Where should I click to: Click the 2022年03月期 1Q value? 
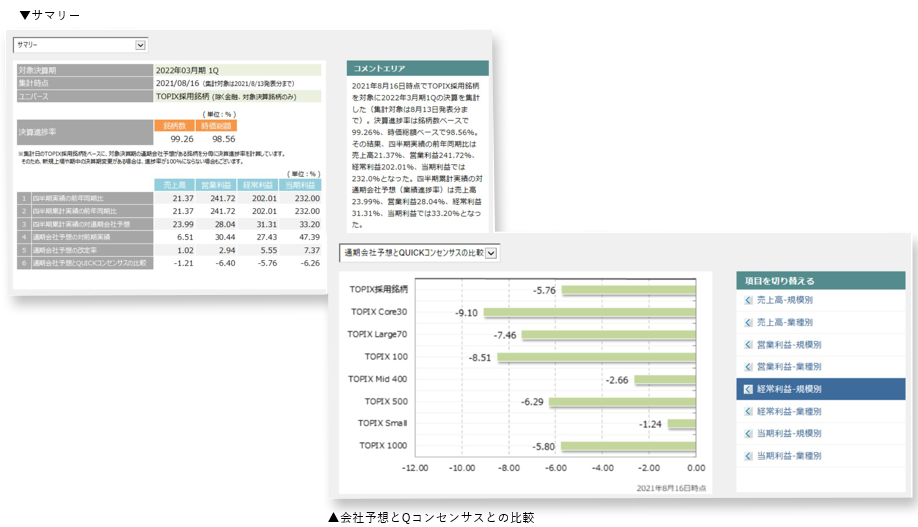(x=187, y=70)
